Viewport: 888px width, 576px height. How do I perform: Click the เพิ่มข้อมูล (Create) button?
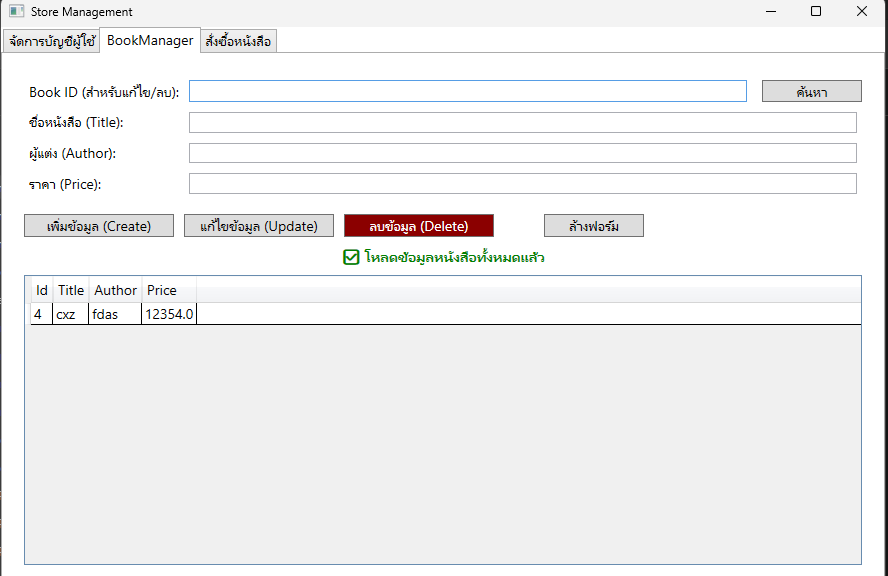tap(99, 226)
